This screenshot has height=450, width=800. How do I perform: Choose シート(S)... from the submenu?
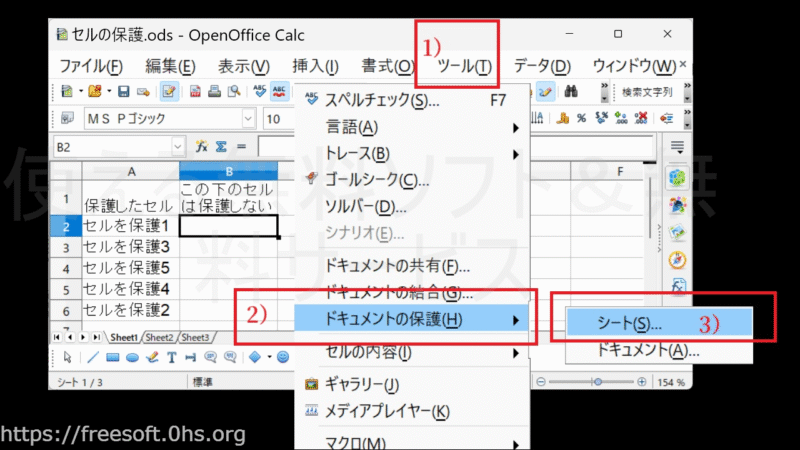point(630,324)
